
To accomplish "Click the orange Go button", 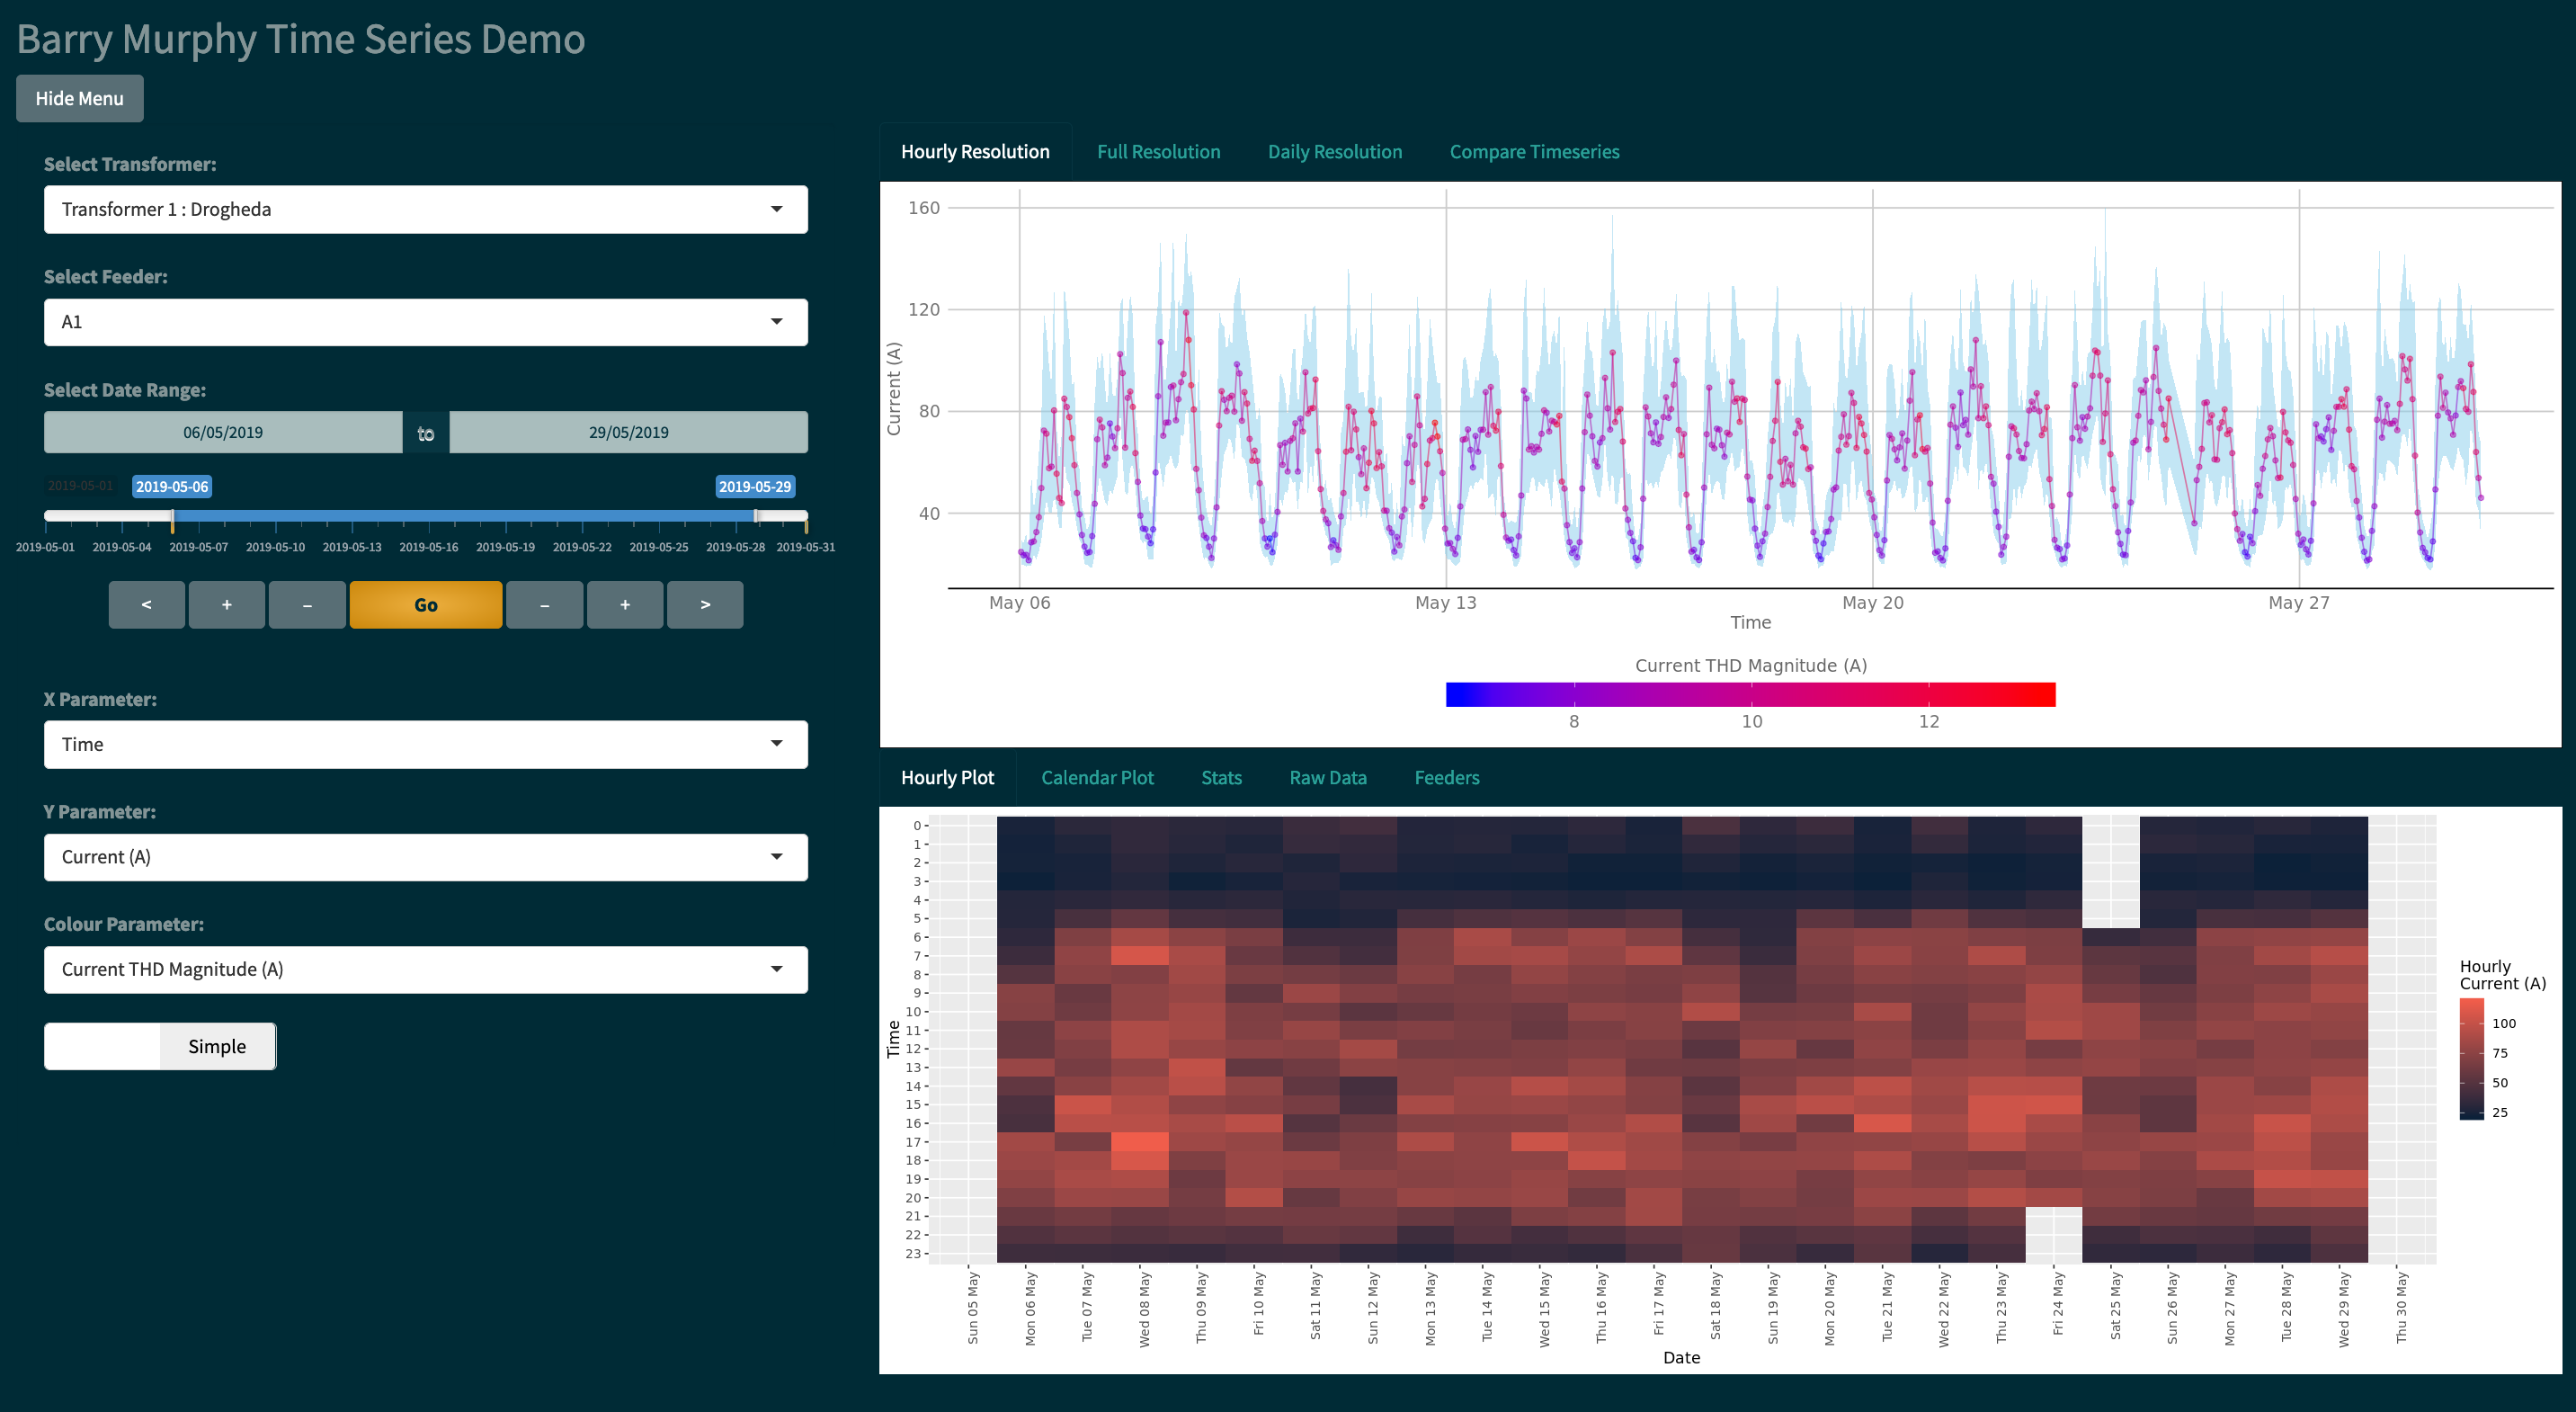I will [x=425, y=605].
